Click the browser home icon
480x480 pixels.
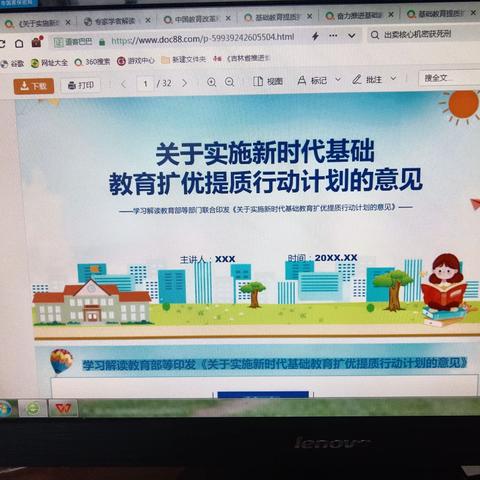coord(19,44)
